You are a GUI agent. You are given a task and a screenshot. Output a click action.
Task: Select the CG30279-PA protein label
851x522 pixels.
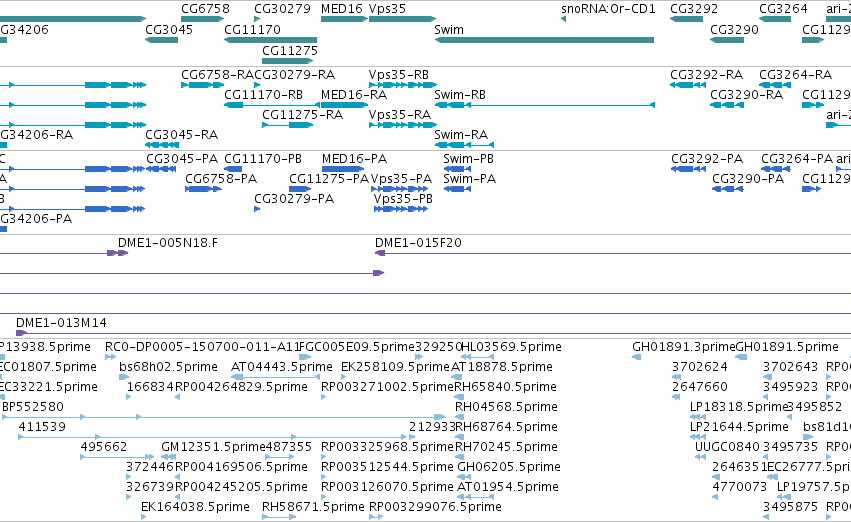coord(294,199)
